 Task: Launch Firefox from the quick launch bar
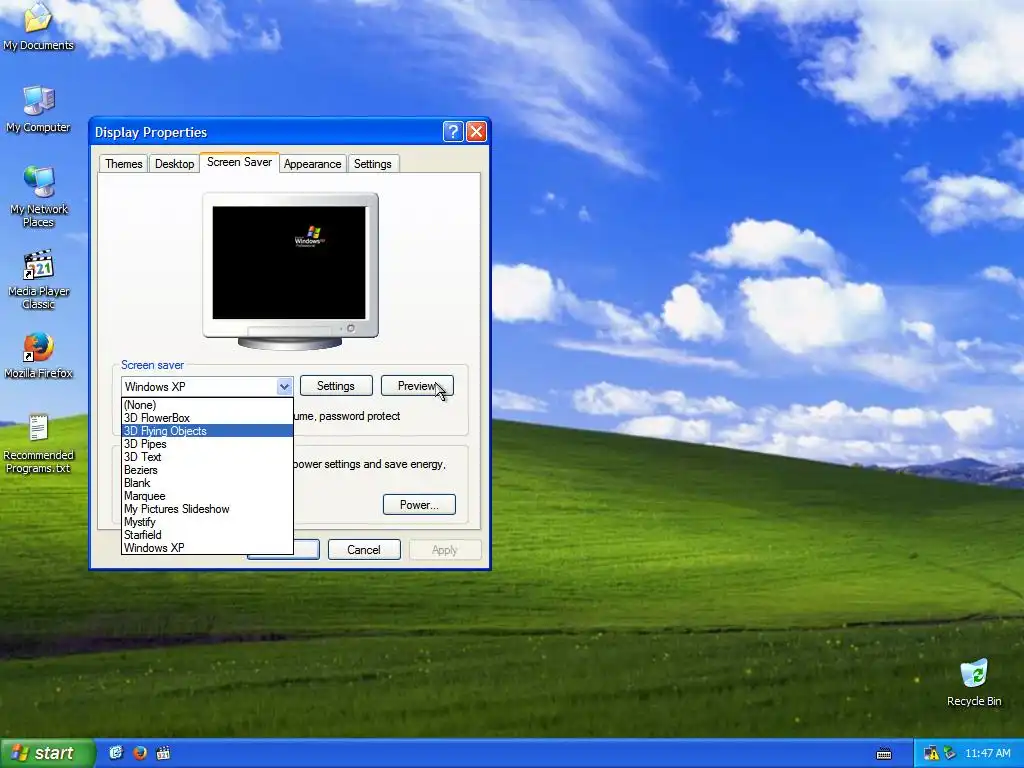pos(140,753)
